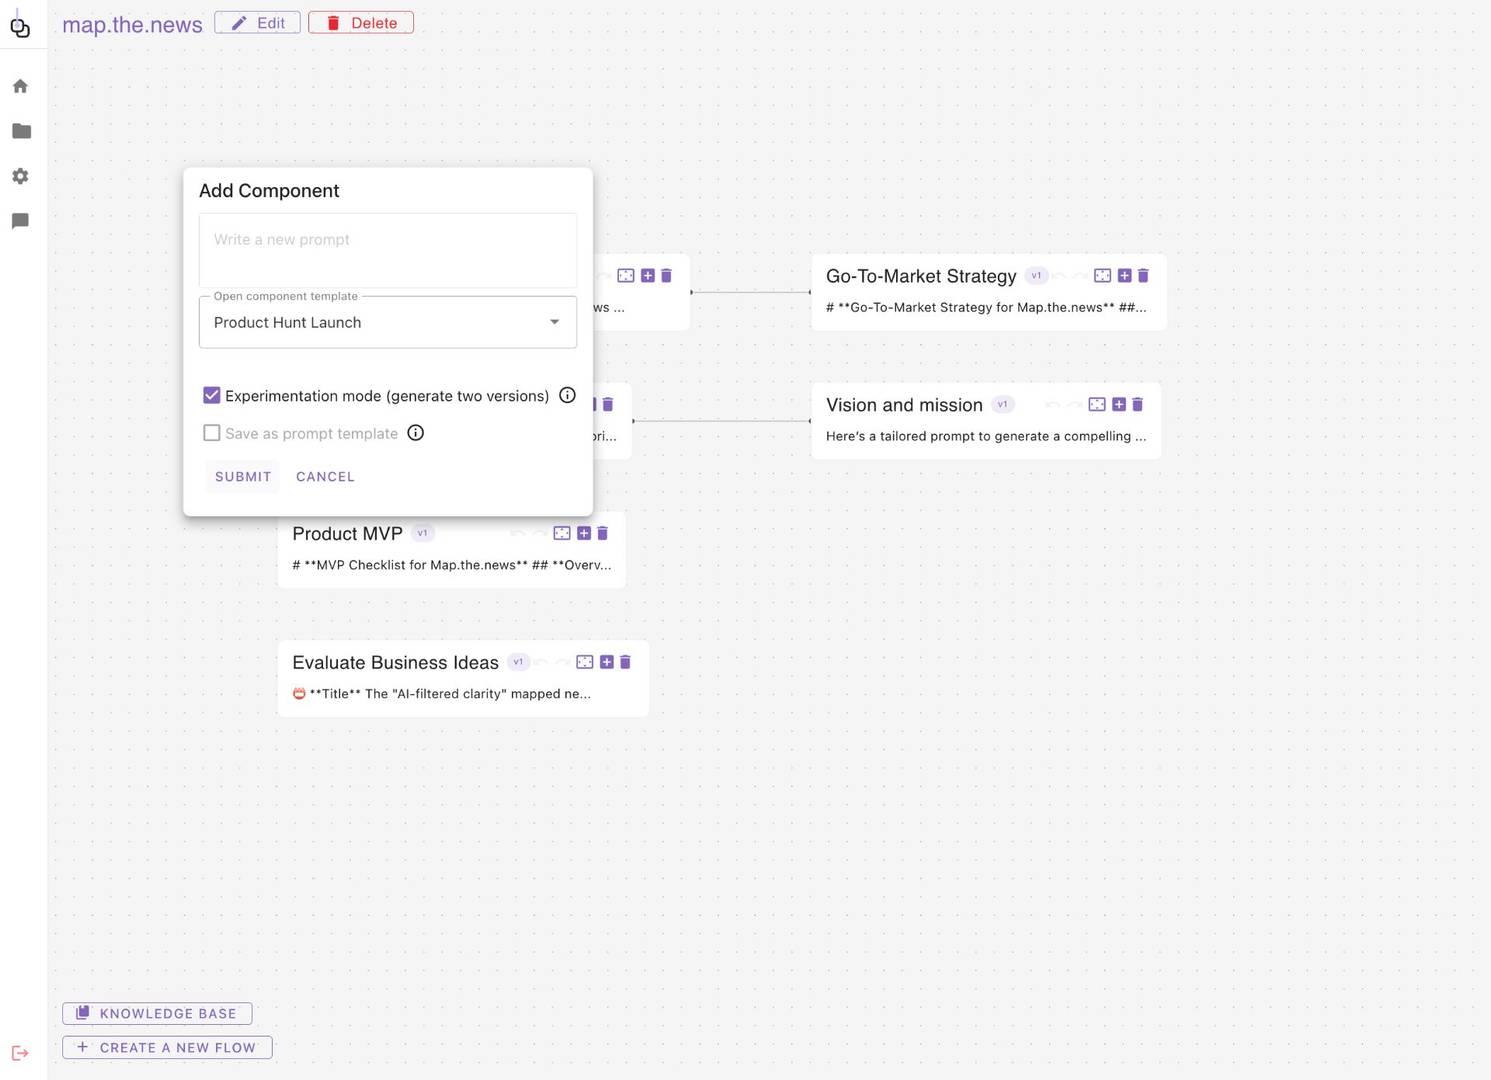Add a component after Vision and mission

coord(1119,405)
